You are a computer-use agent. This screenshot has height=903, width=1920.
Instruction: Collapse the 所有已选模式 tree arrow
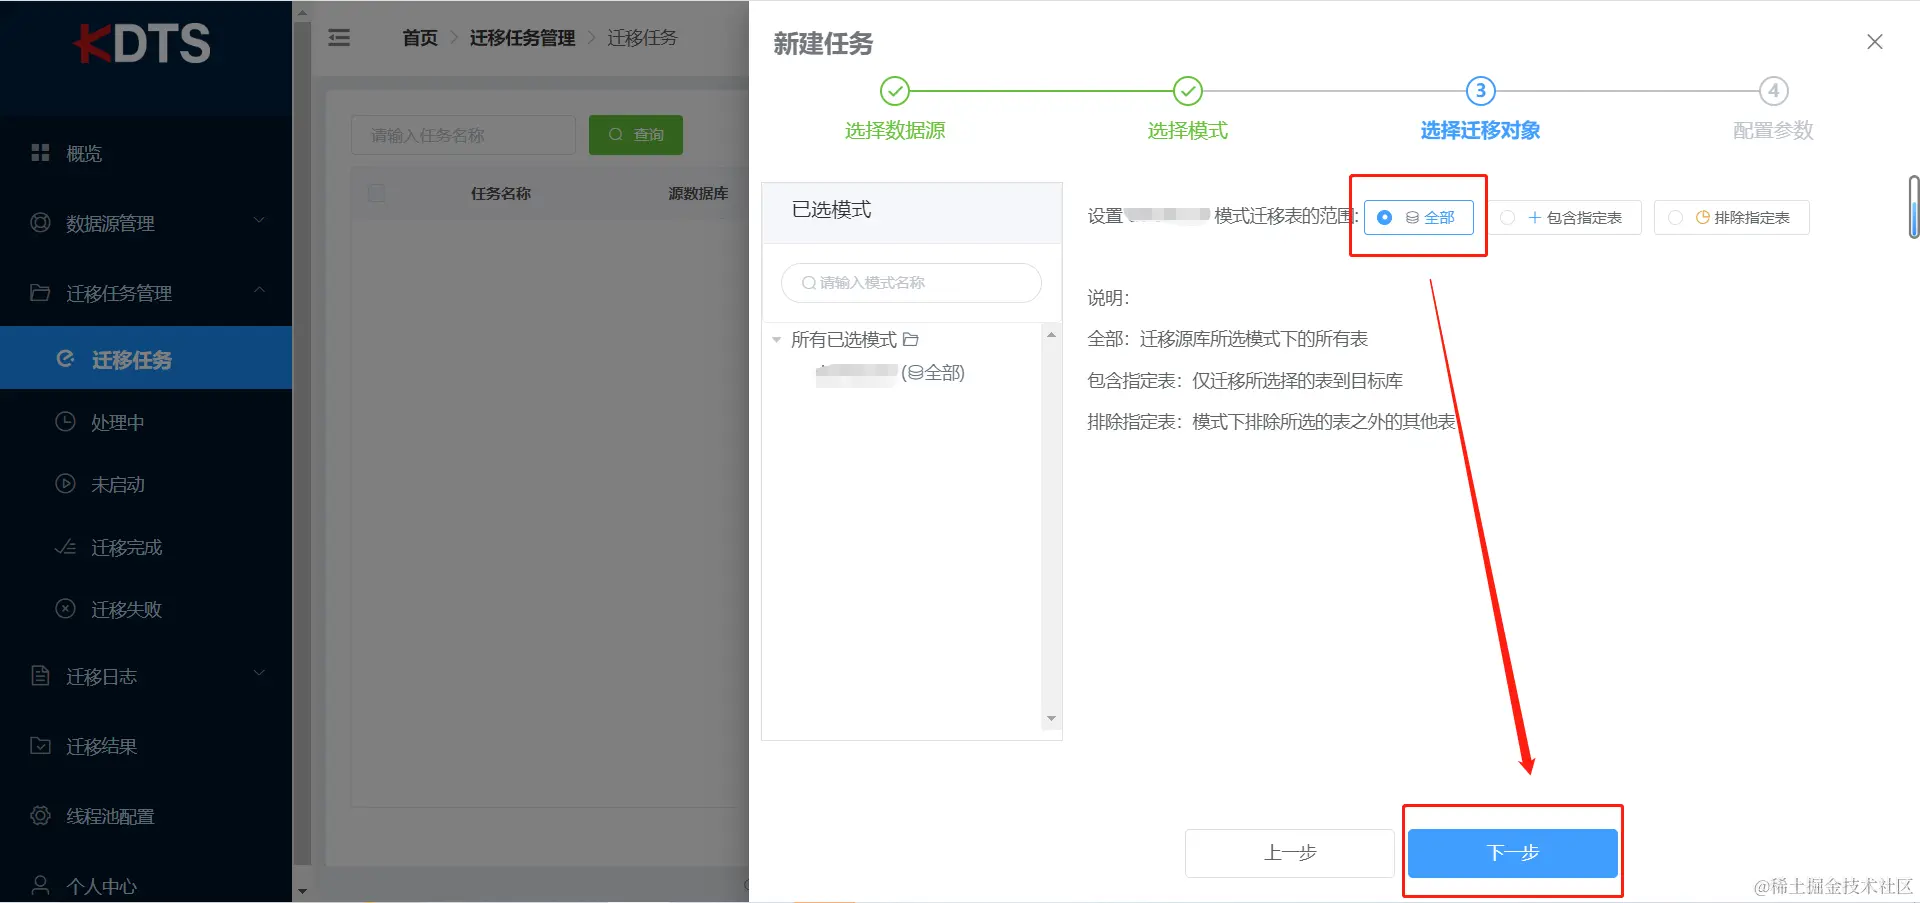click(x=777, y=340)
